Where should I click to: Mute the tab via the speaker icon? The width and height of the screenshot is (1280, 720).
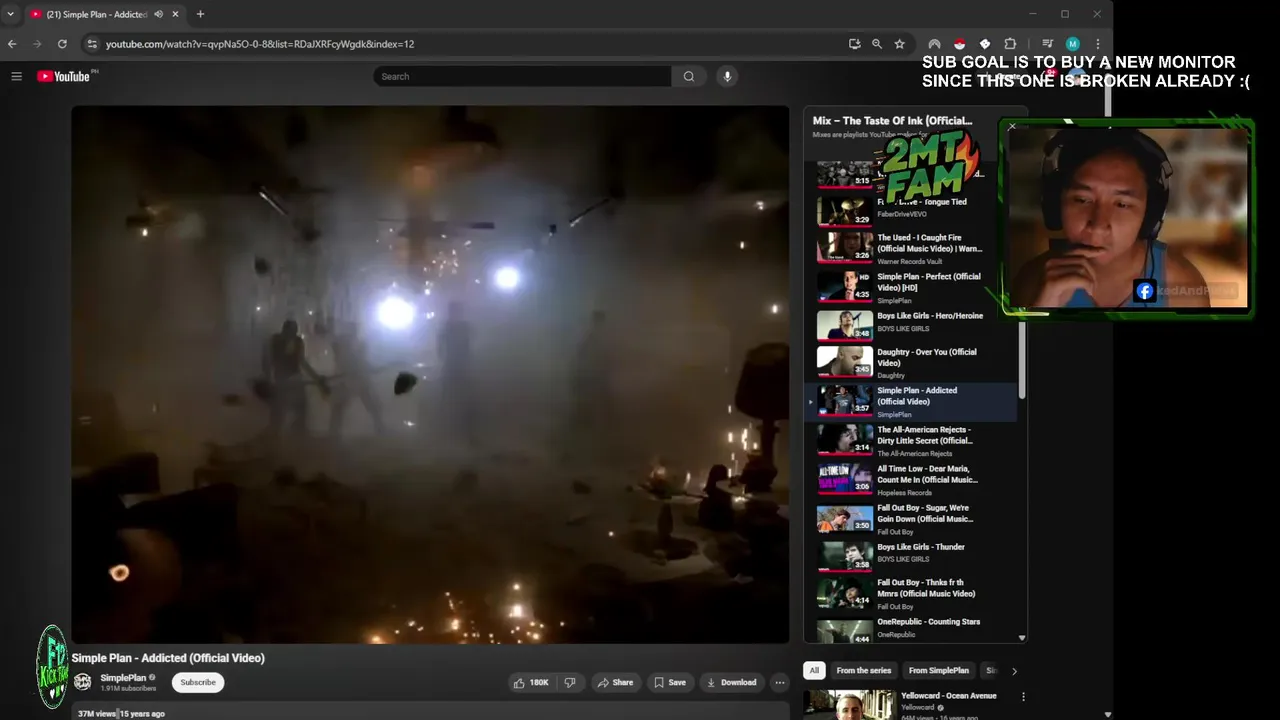[x=158, y=14]
